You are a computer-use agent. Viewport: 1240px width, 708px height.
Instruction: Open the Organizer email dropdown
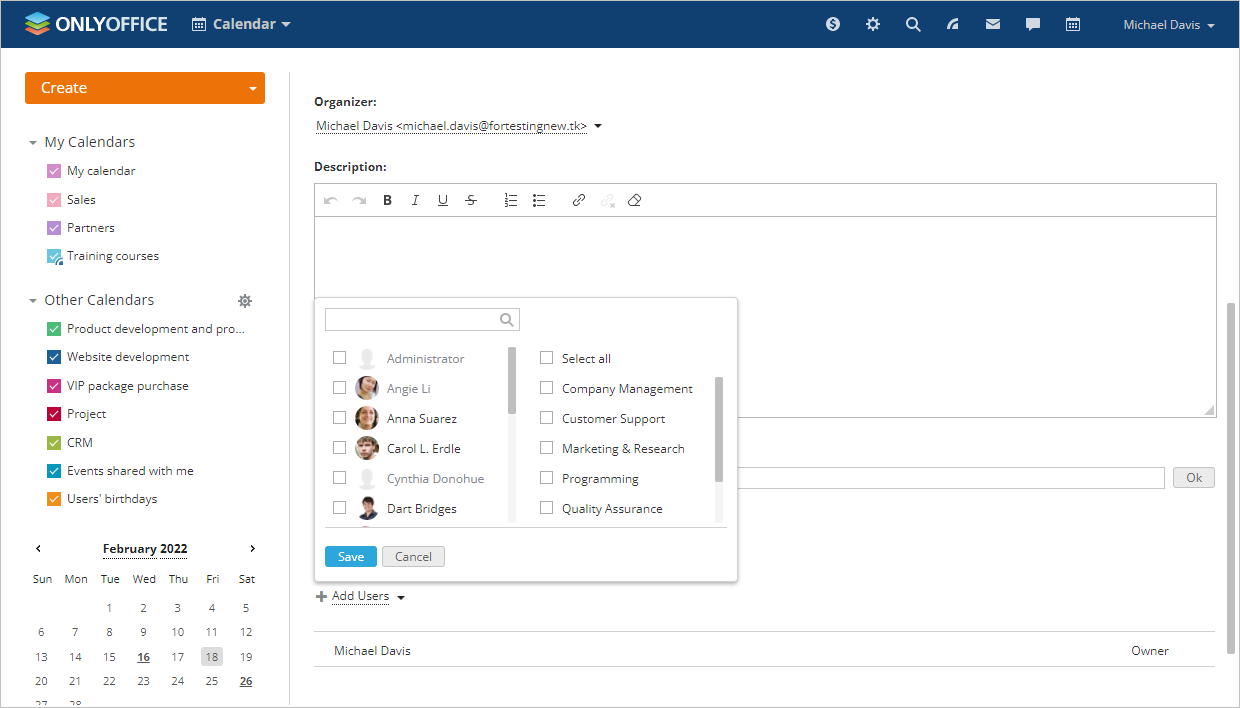[x=598, y=127]
